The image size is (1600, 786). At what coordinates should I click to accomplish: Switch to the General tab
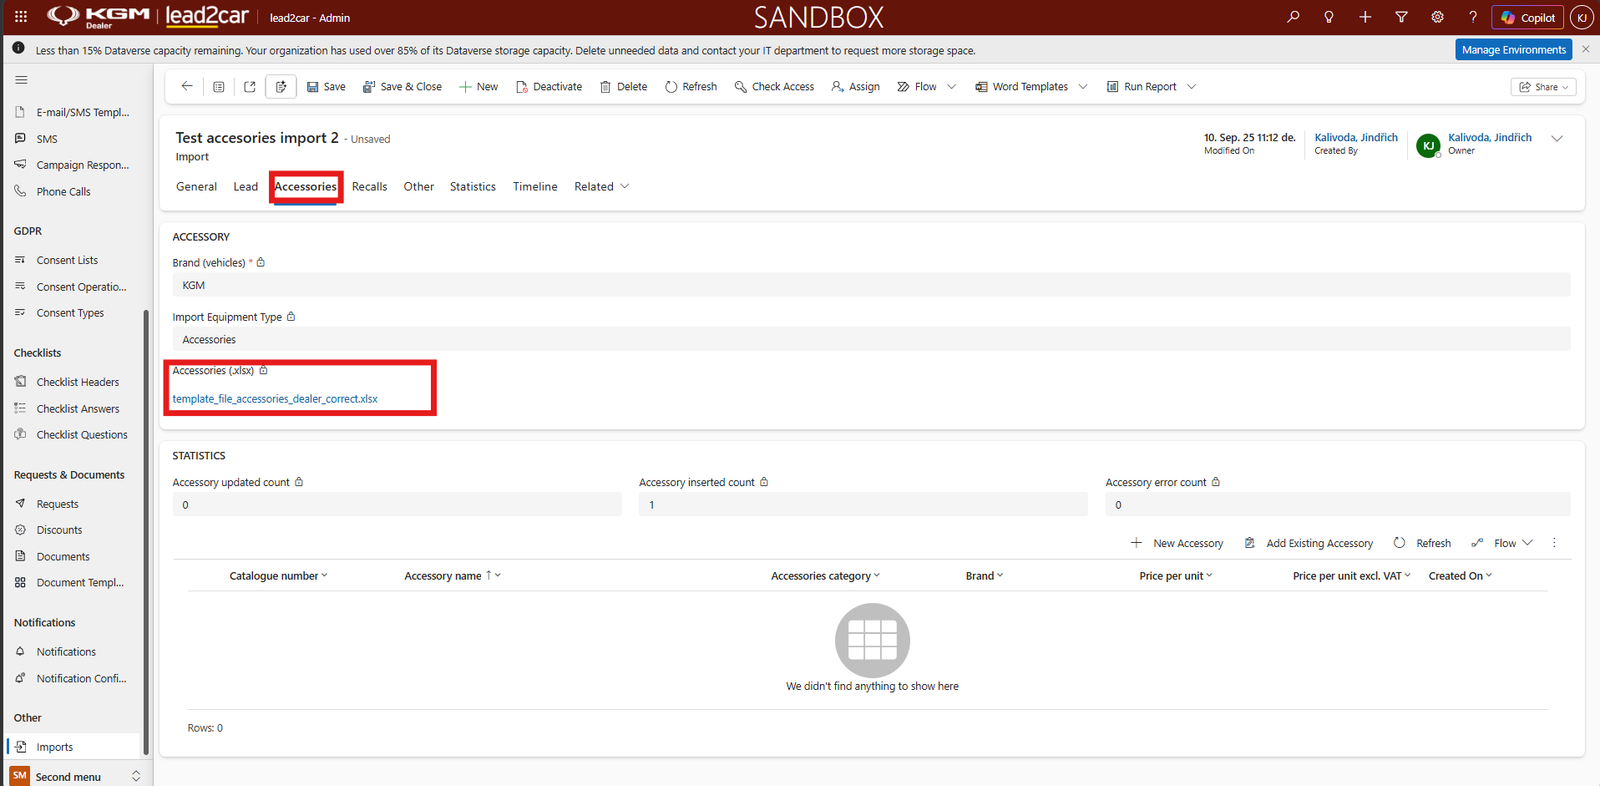click(196, 187)
